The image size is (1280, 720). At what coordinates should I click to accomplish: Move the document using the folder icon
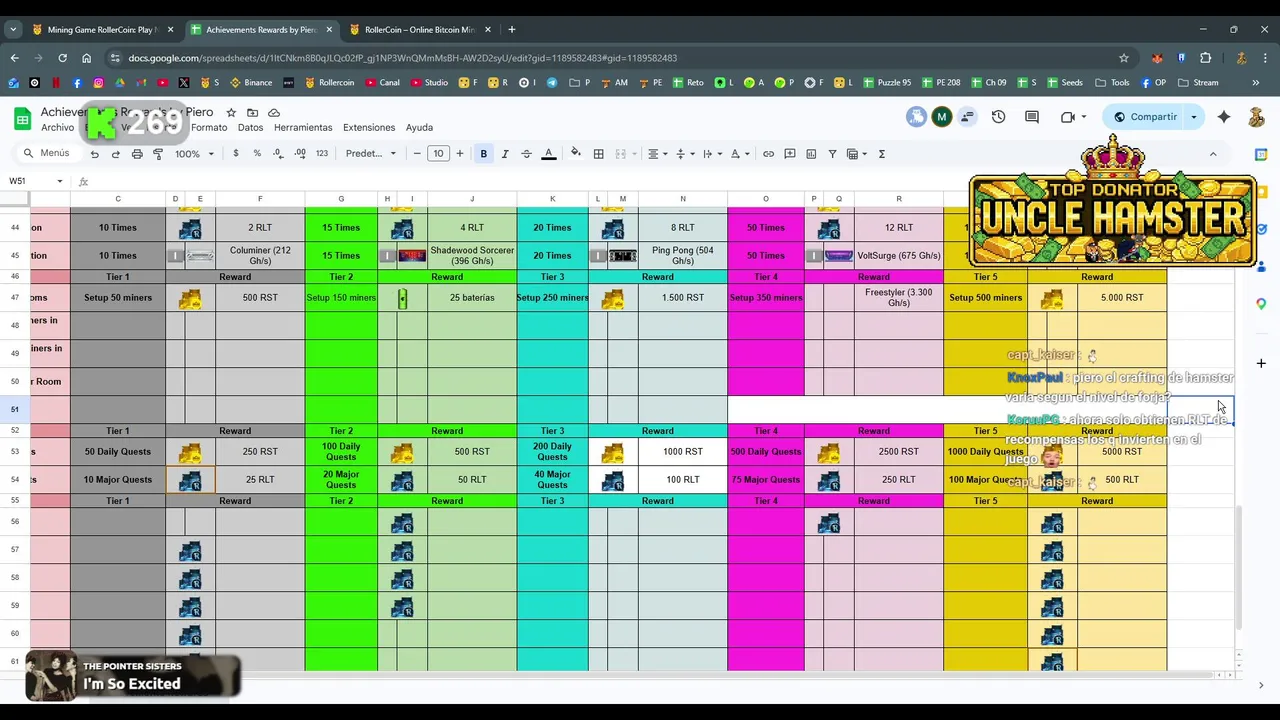pyautogui.click(x=252, y=113)
